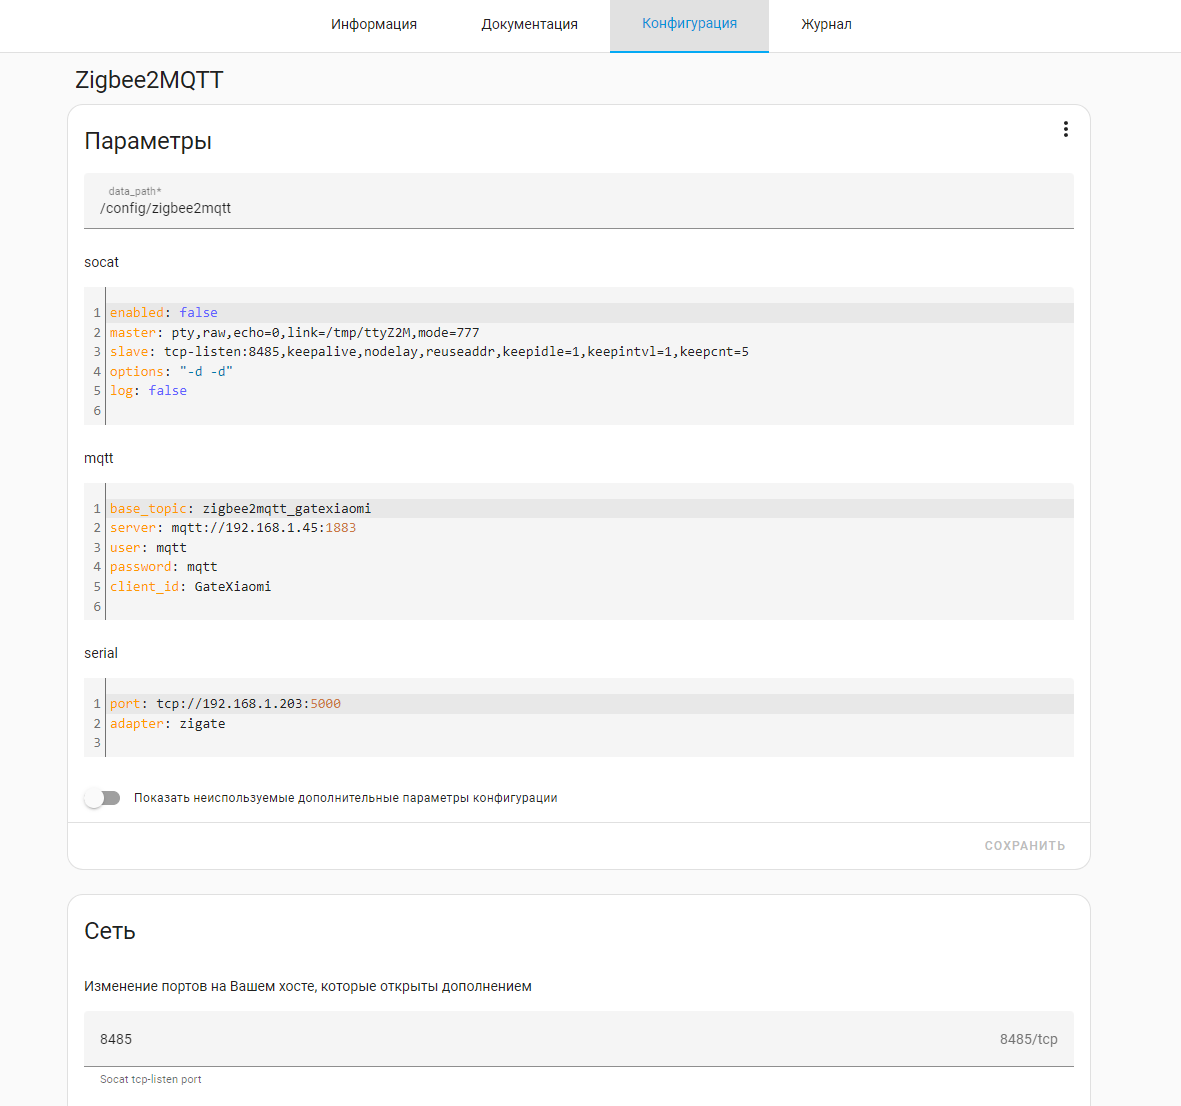Viewport: 1181px width, 1106px height.
Task: Click the mqtt 'user: mqtt' line
Action: tap(148, 548)
